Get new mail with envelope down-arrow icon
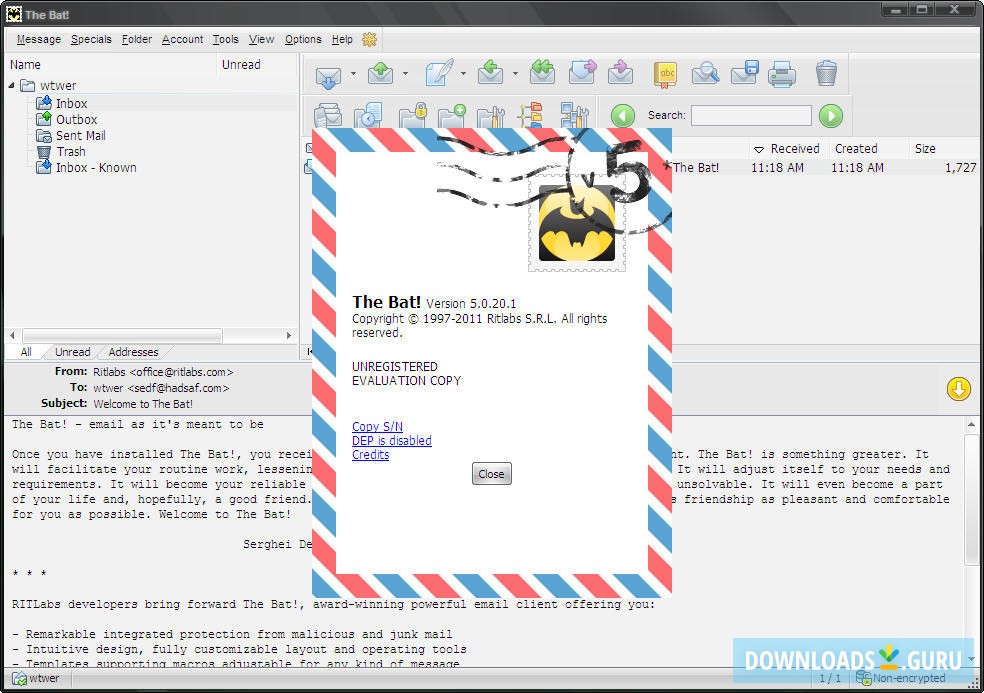The width and height of the screenshot is (984, 693). [x=328, y=75]
